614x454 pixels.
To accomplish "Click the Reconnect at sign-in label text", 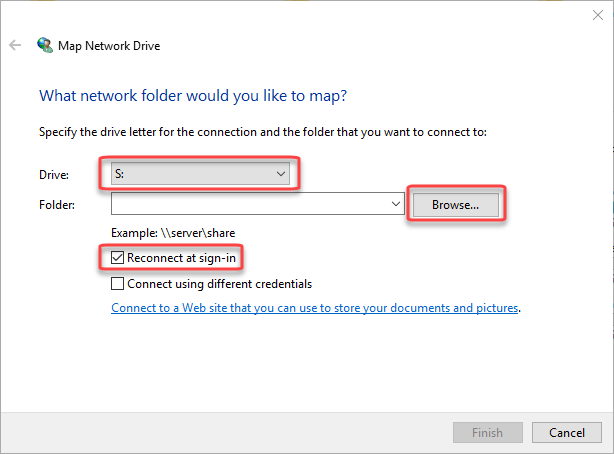I will pyautogui.click(x=184, y=259).
